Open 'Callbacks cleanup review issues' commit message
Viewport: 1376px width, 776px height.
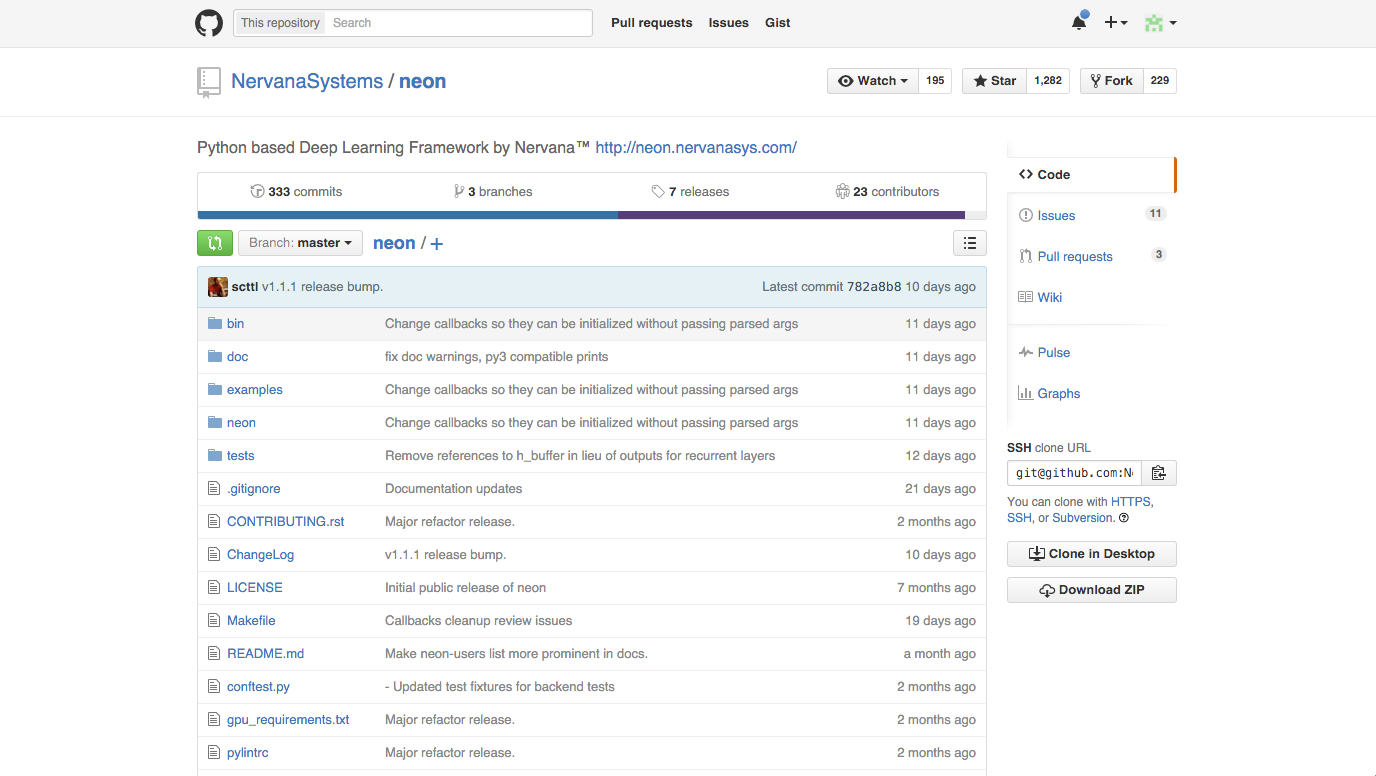[479, 621]
